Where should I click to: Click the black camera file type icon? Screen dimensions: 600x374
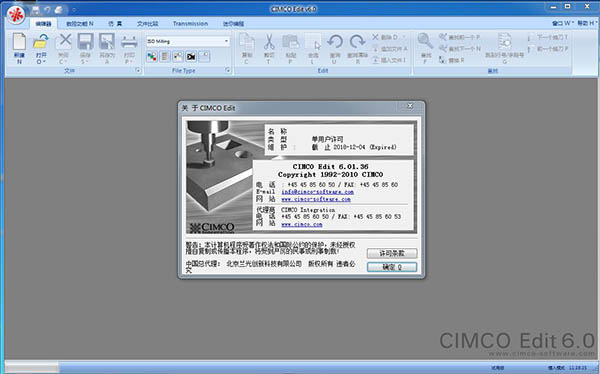pos(191,57)
